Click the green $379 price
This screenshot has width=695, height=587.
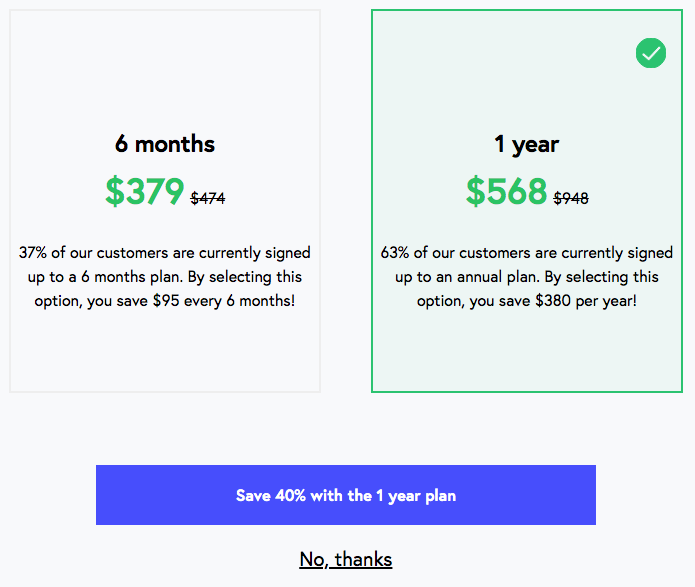[x=145, y=191]
